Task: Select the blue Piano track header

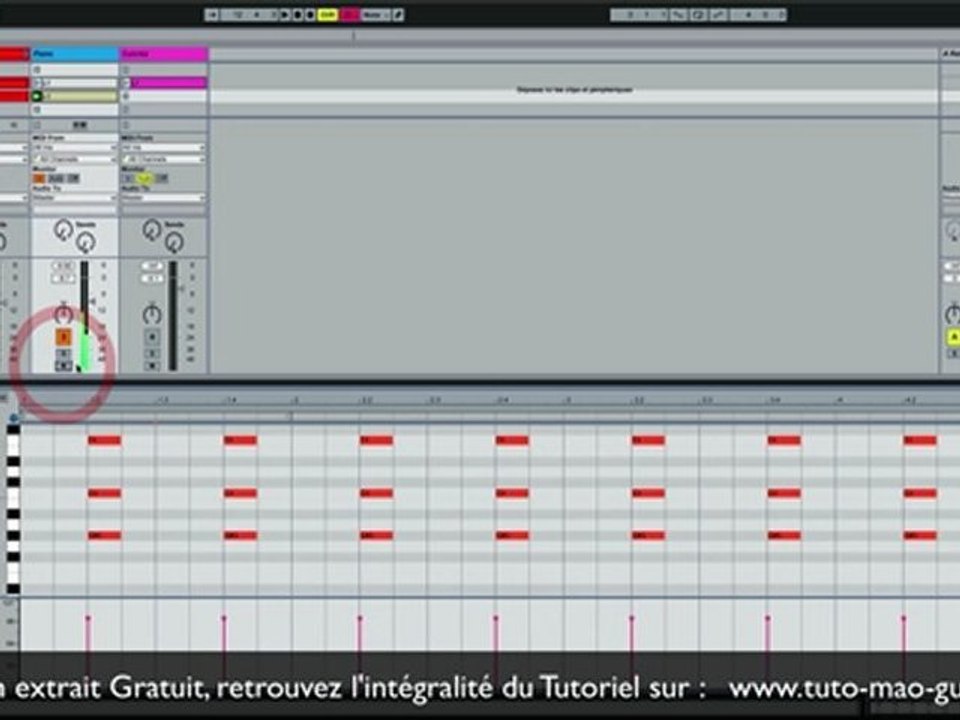Action: (74, 54)
